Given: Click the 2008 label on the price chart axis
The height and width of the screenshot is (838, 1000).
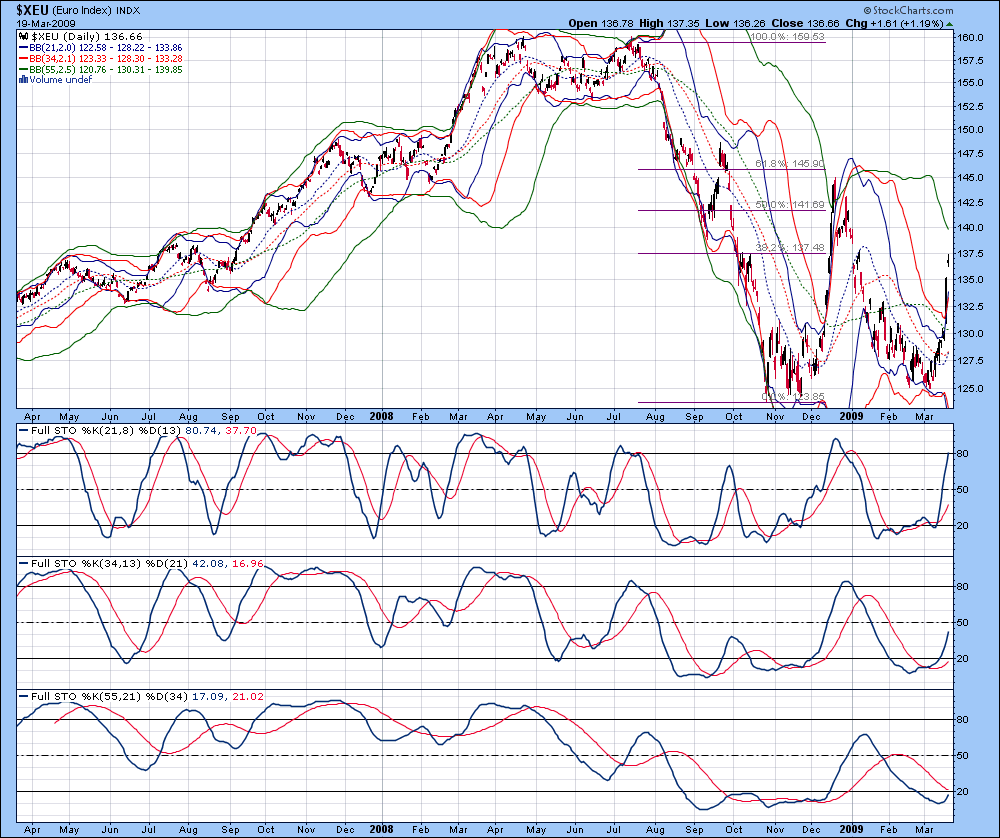Looking at the screenshot, I should [381, 416].
